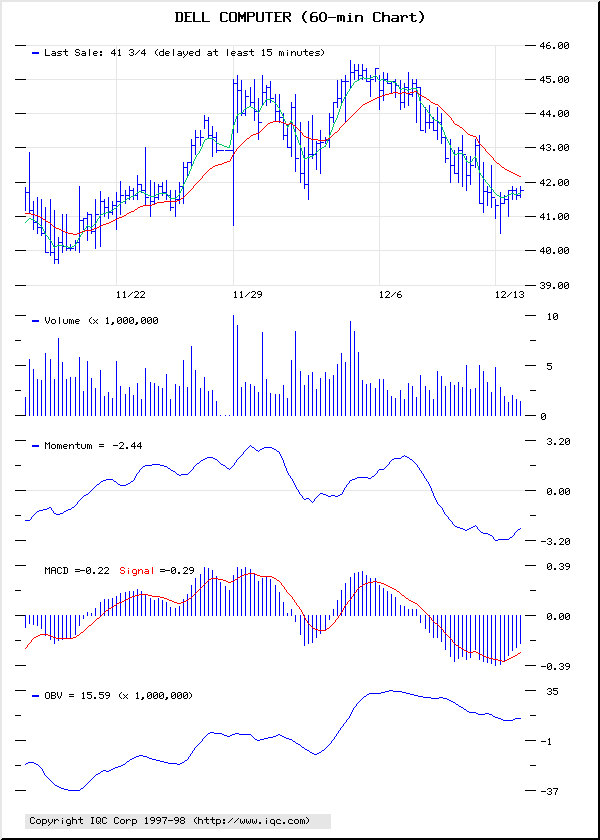Click the 12/13 date label
This screenshot has height=840, width=600.
click(x=509, y=294)
